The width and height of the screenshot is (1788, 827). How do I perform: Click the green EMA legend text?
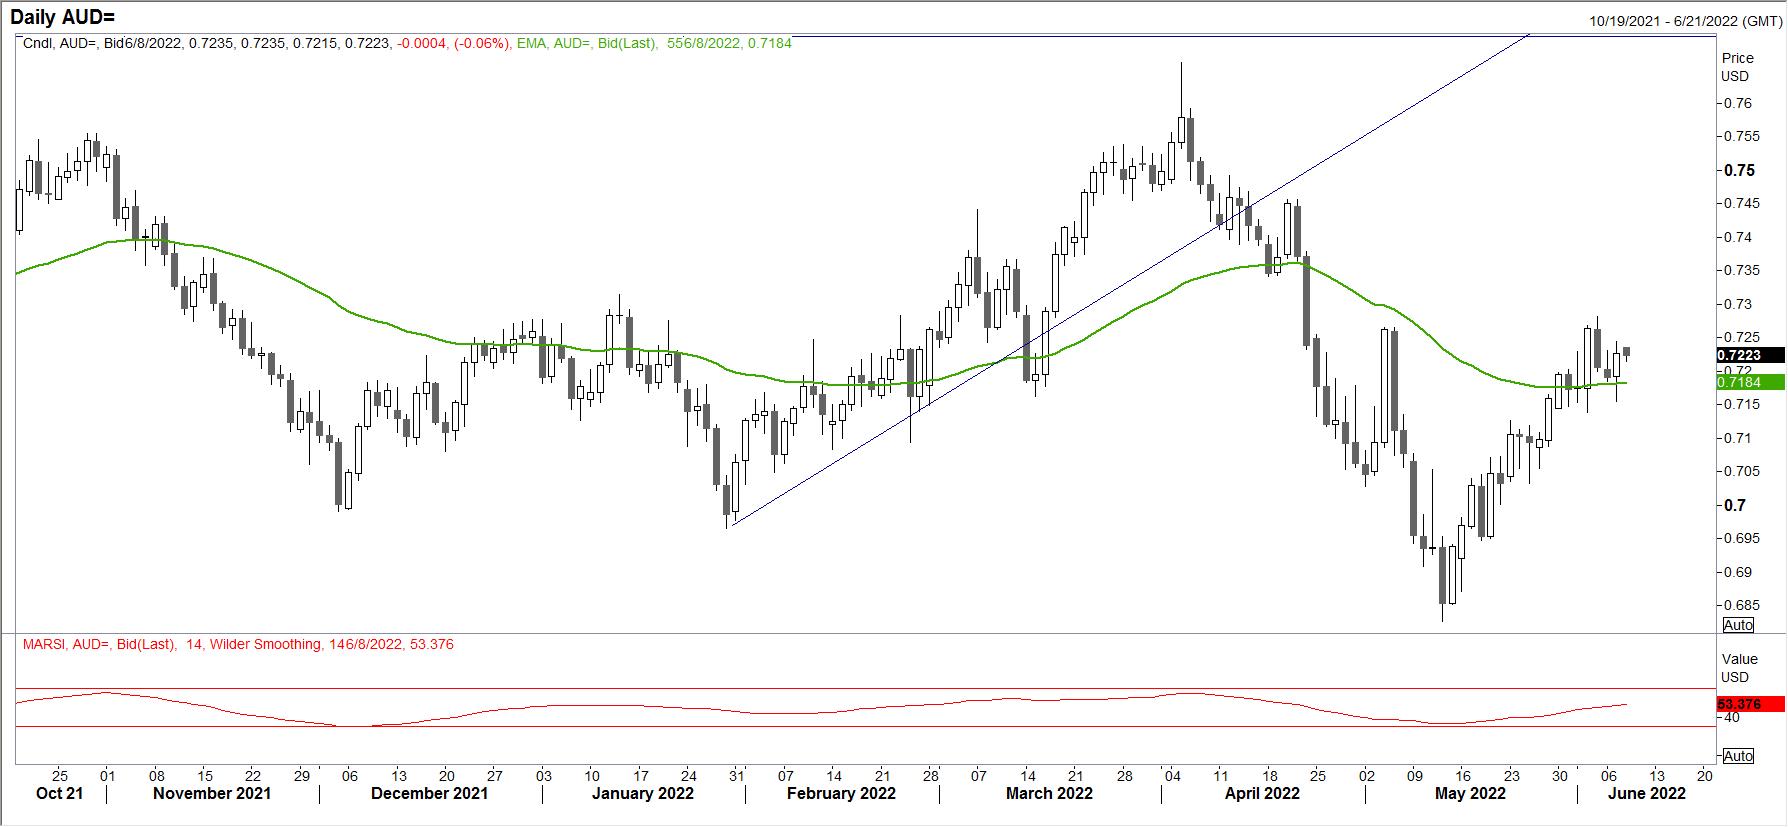pyautogui.click(x=654, y=43)
